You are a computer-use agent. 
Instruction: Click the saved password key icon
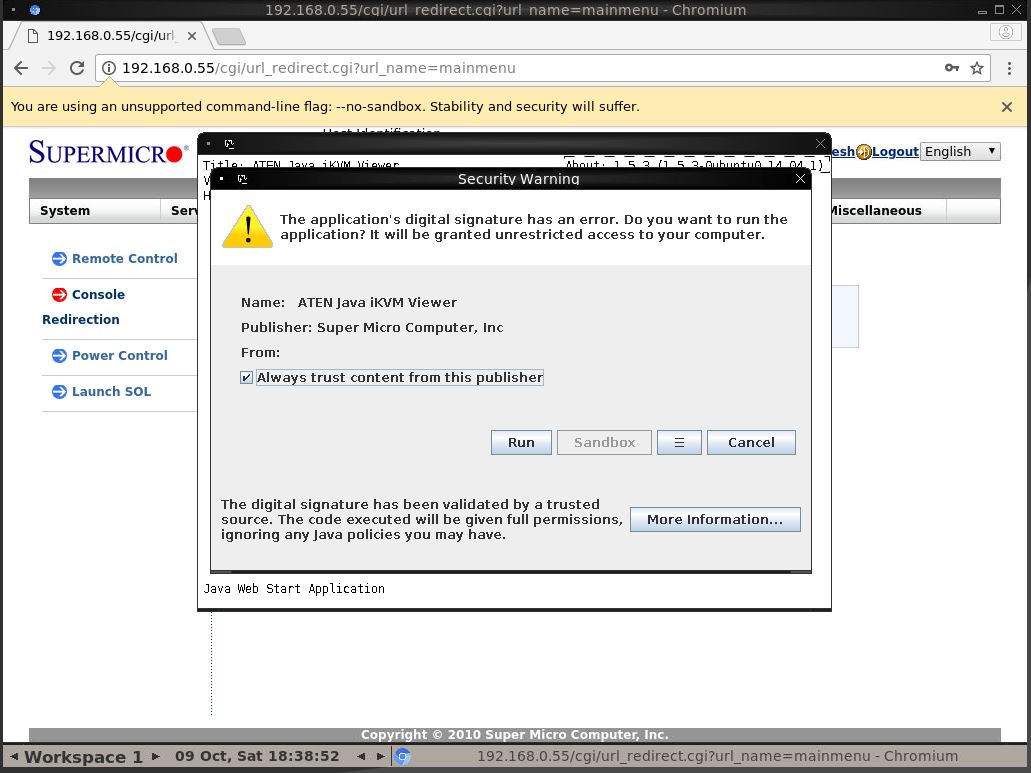click(951, 68)
